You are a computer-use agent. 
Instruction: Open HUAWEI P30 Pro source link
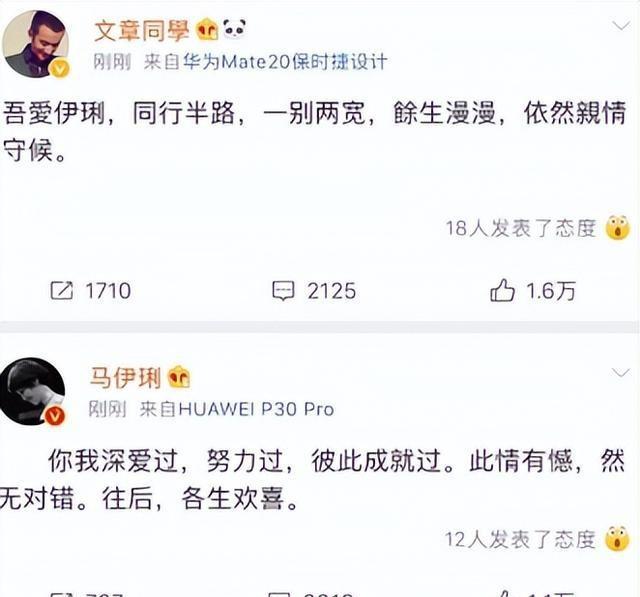click(x=257, y=408)
